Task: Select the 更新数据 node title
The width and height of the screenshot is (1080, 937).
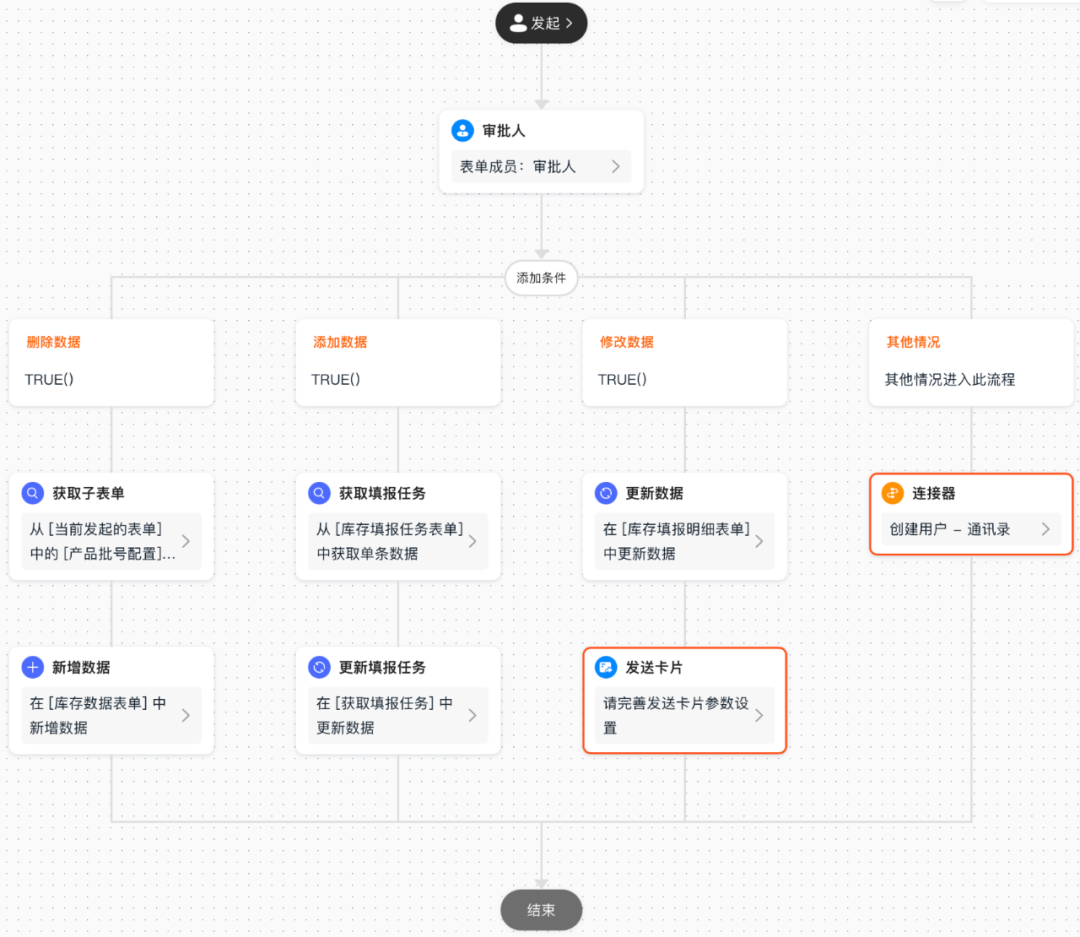Action: [x=654, y=493]
